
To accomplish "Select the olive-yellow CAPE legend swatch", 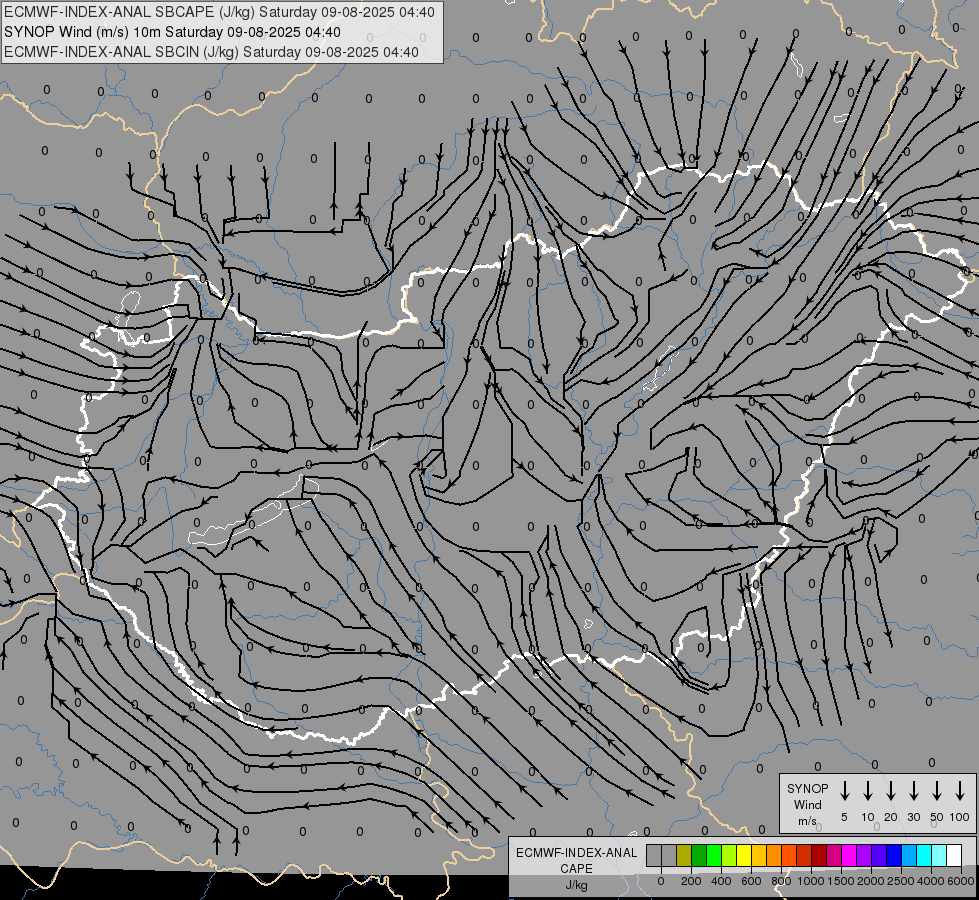I will pos(684,855).
